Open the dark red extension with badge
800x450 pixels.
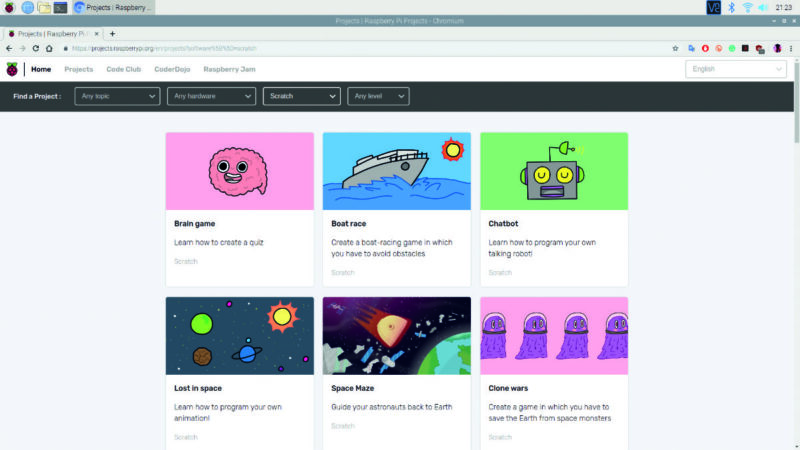(760, 49)
